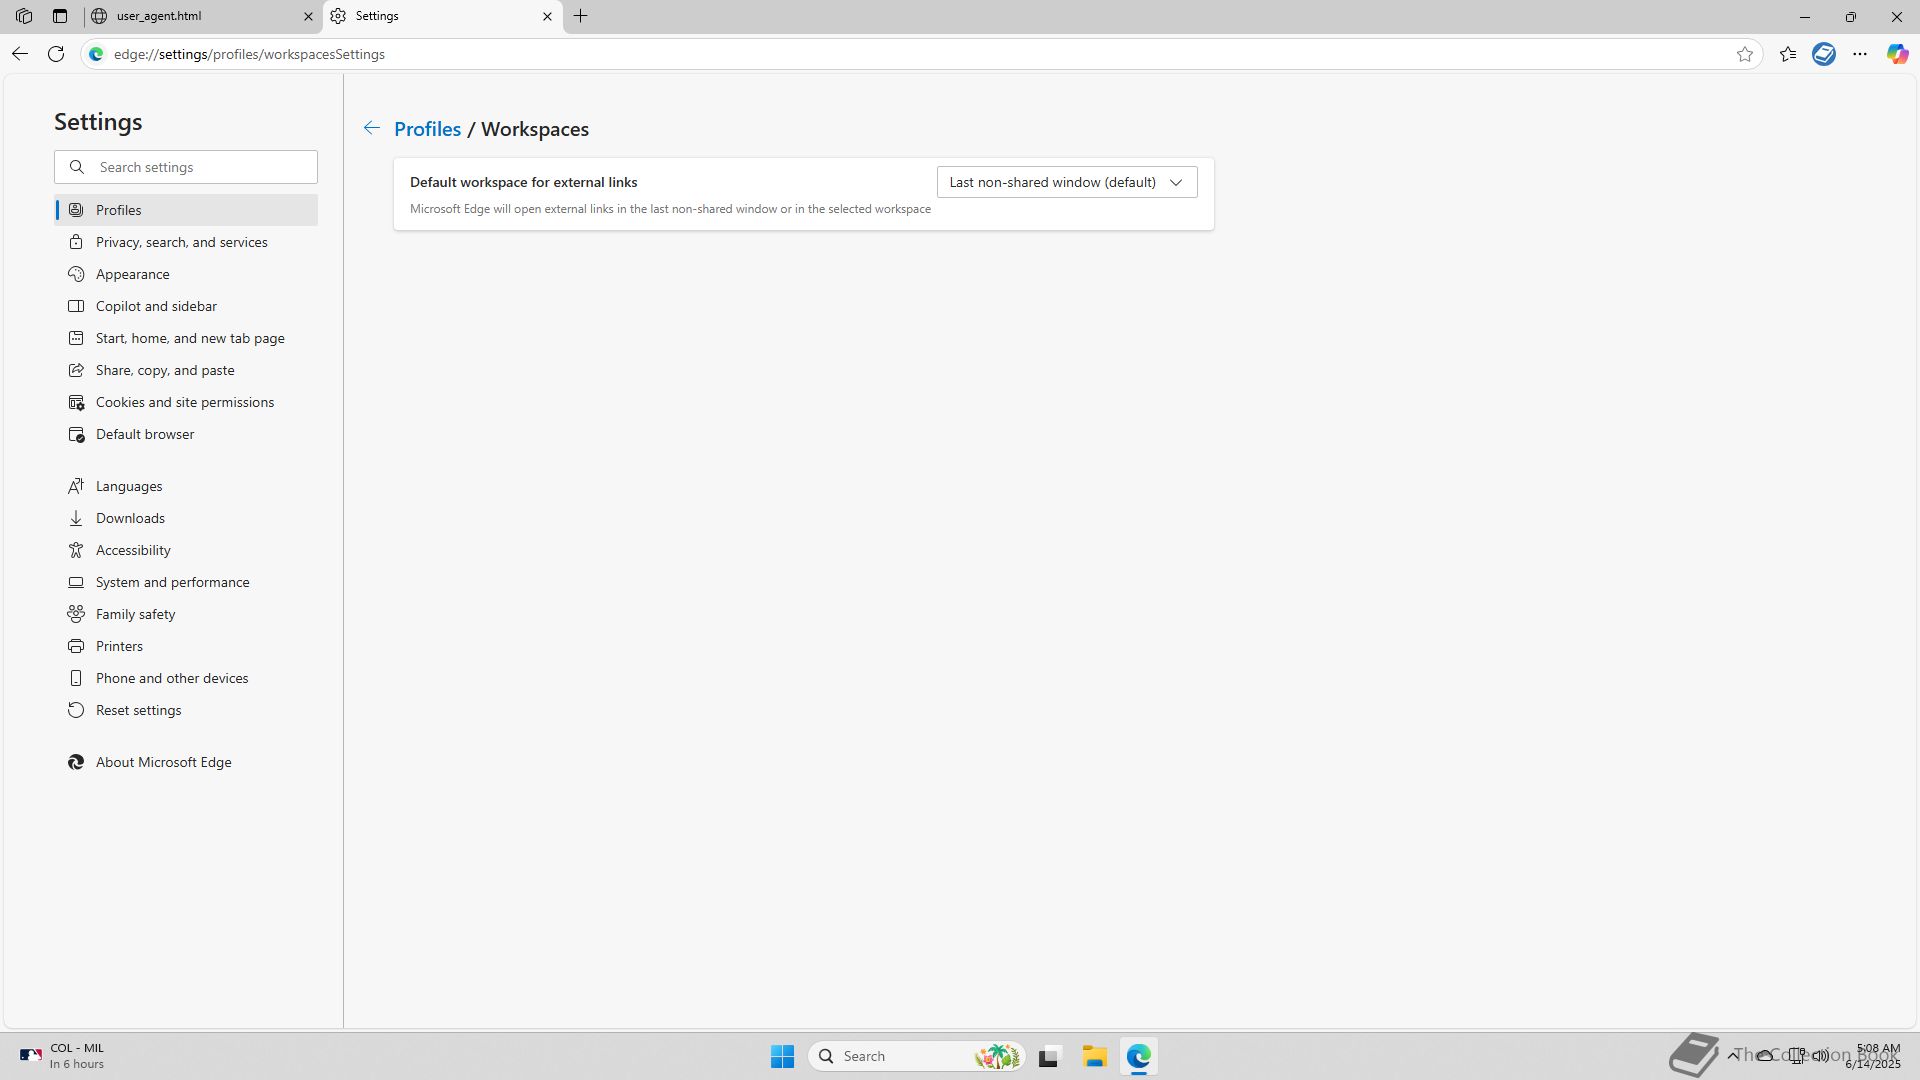This screenshot has width=1920, height=1080.
Task: Click the refresh page button
Action: click(56, 54)
